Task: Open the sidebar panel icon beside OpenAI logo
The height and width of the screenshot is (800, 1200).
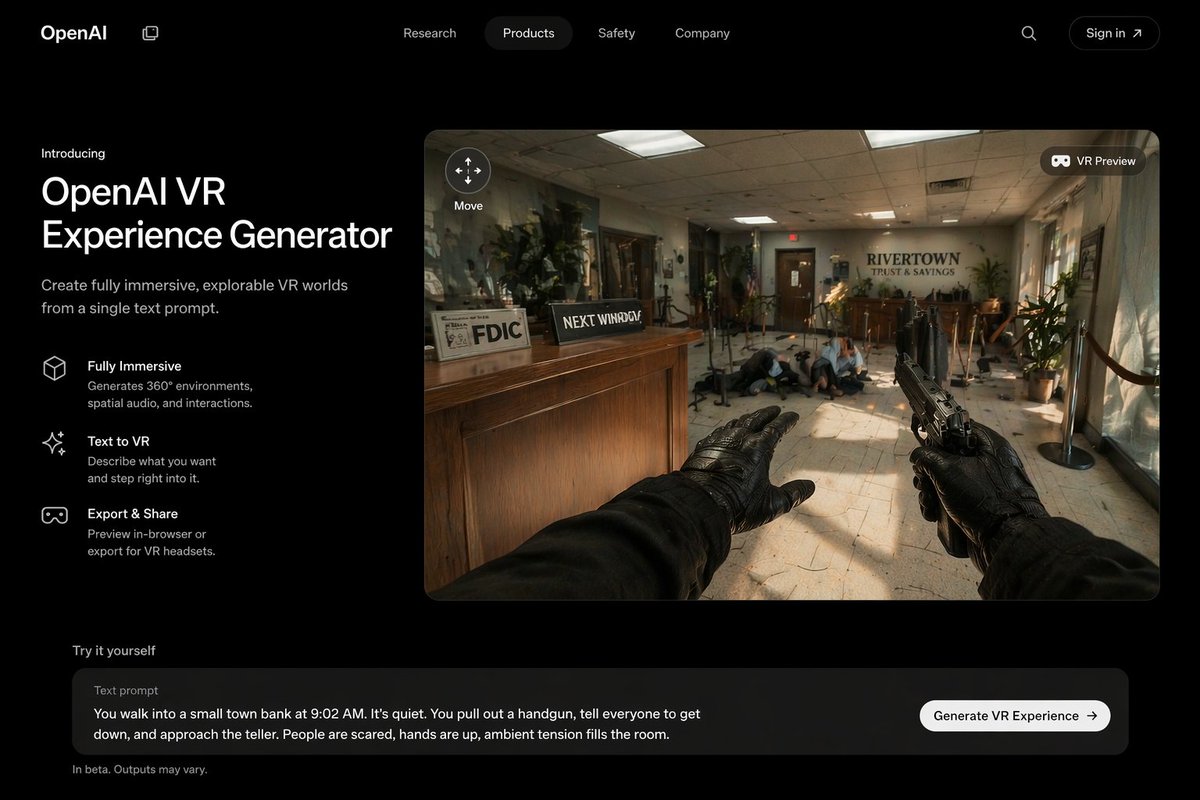Action: (x=150, y=33)
